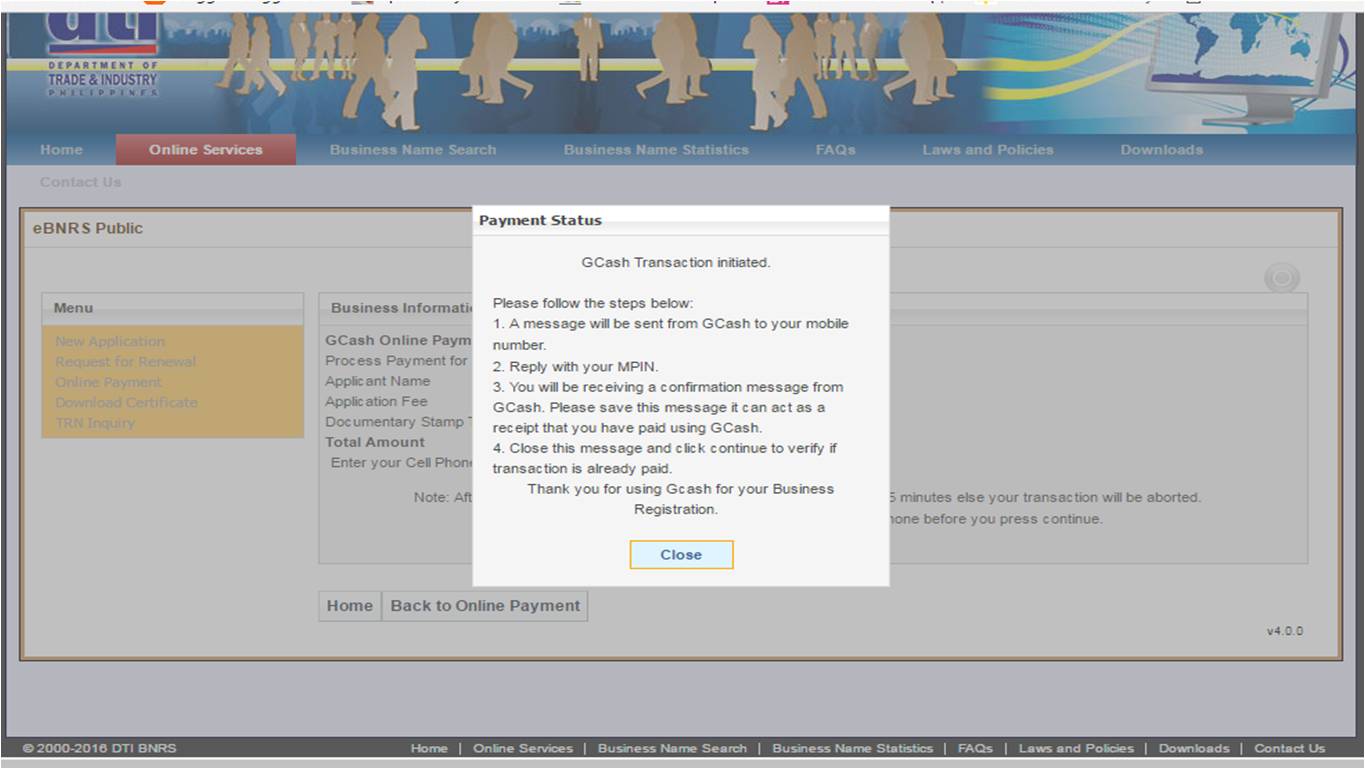
Task: Open Business Name Statistics from the top navigation
Action: coord(657,149)
